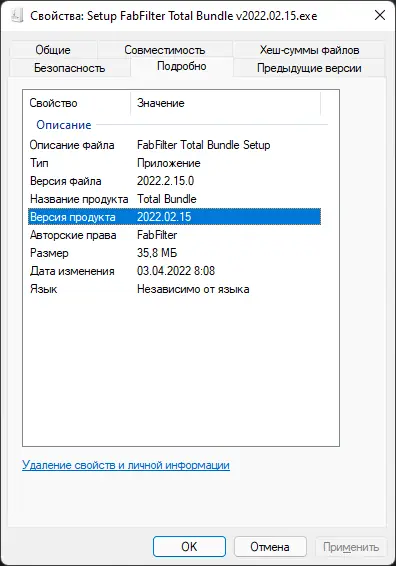Select the Авторские права property label
This screenshot has height=566, width=396.
coord(73,235)
